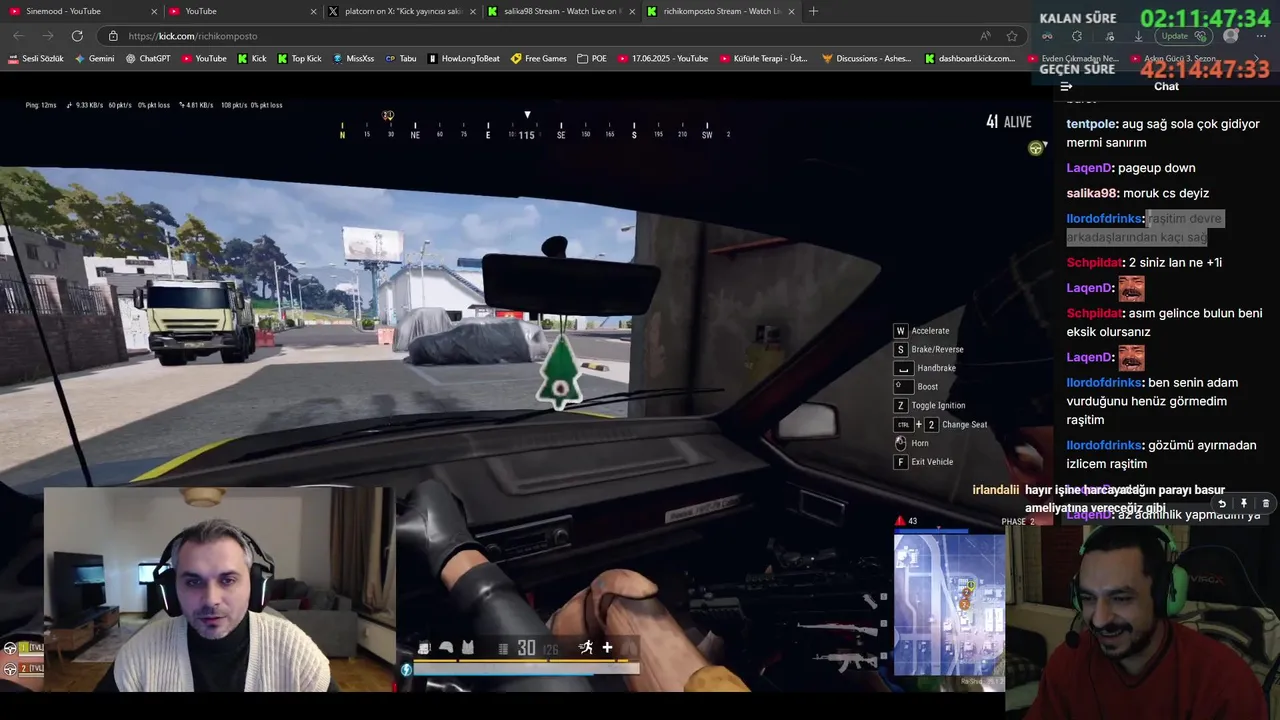Click the Toggle Ignition key hint
Image resolution: width=1280 pixels, height=720 pixels.
click(x=929, y=405)
